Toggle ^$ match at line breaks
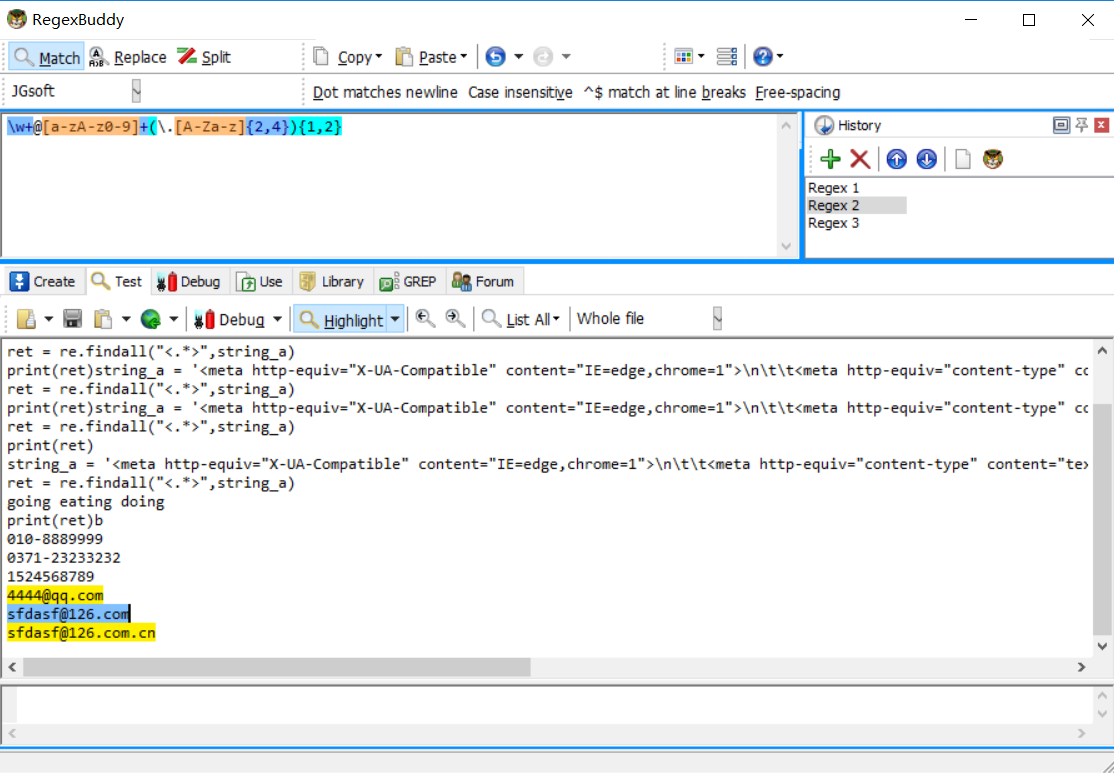 pyautogui.click(x=664, y=92)
